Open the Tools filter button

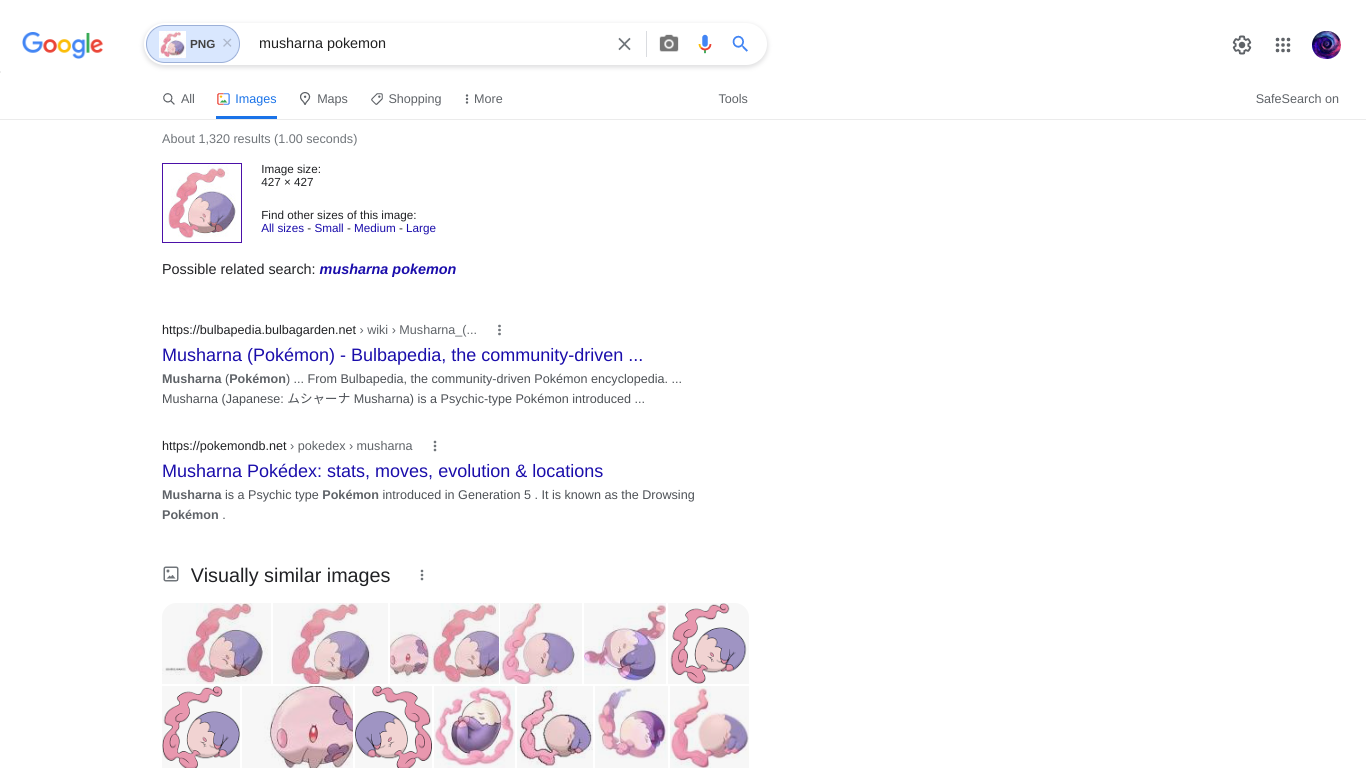[733, 99]
